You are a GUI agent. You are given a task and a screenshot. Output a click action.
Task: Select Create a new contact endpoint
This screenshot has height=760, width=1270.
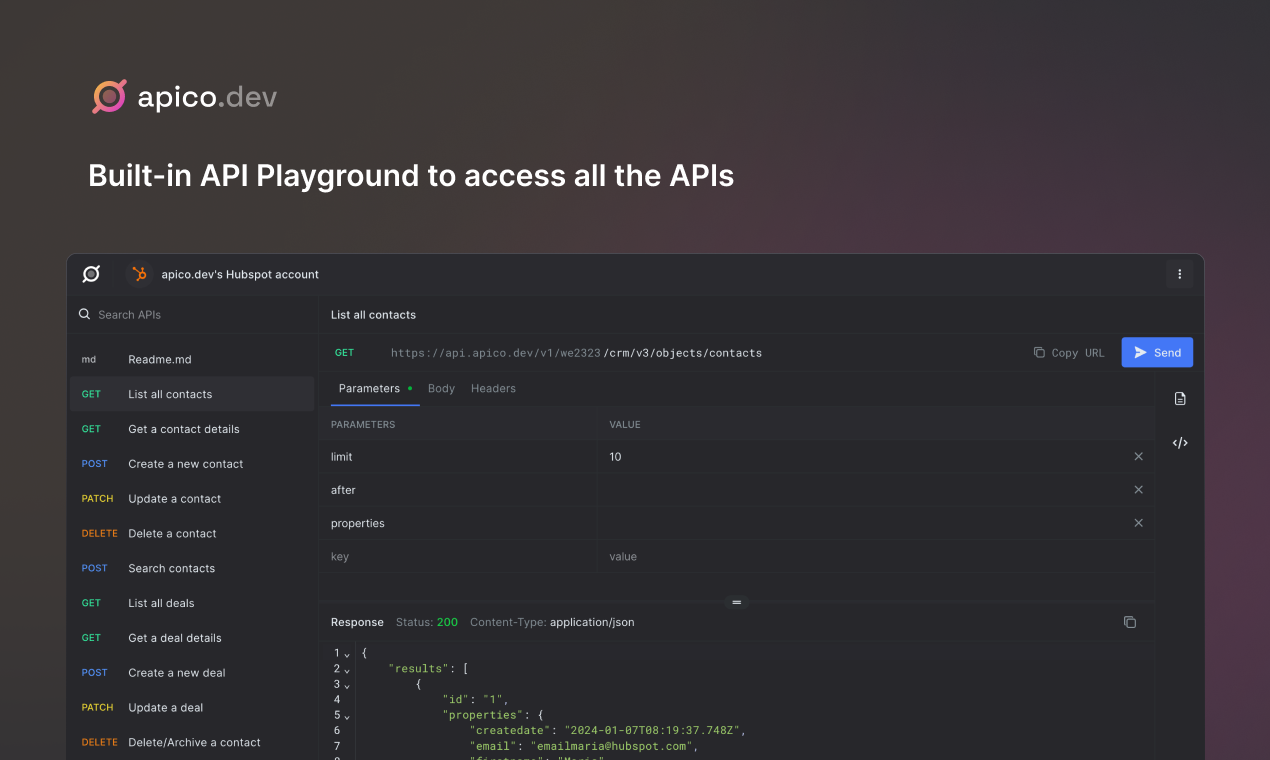(x=192, y=464)
